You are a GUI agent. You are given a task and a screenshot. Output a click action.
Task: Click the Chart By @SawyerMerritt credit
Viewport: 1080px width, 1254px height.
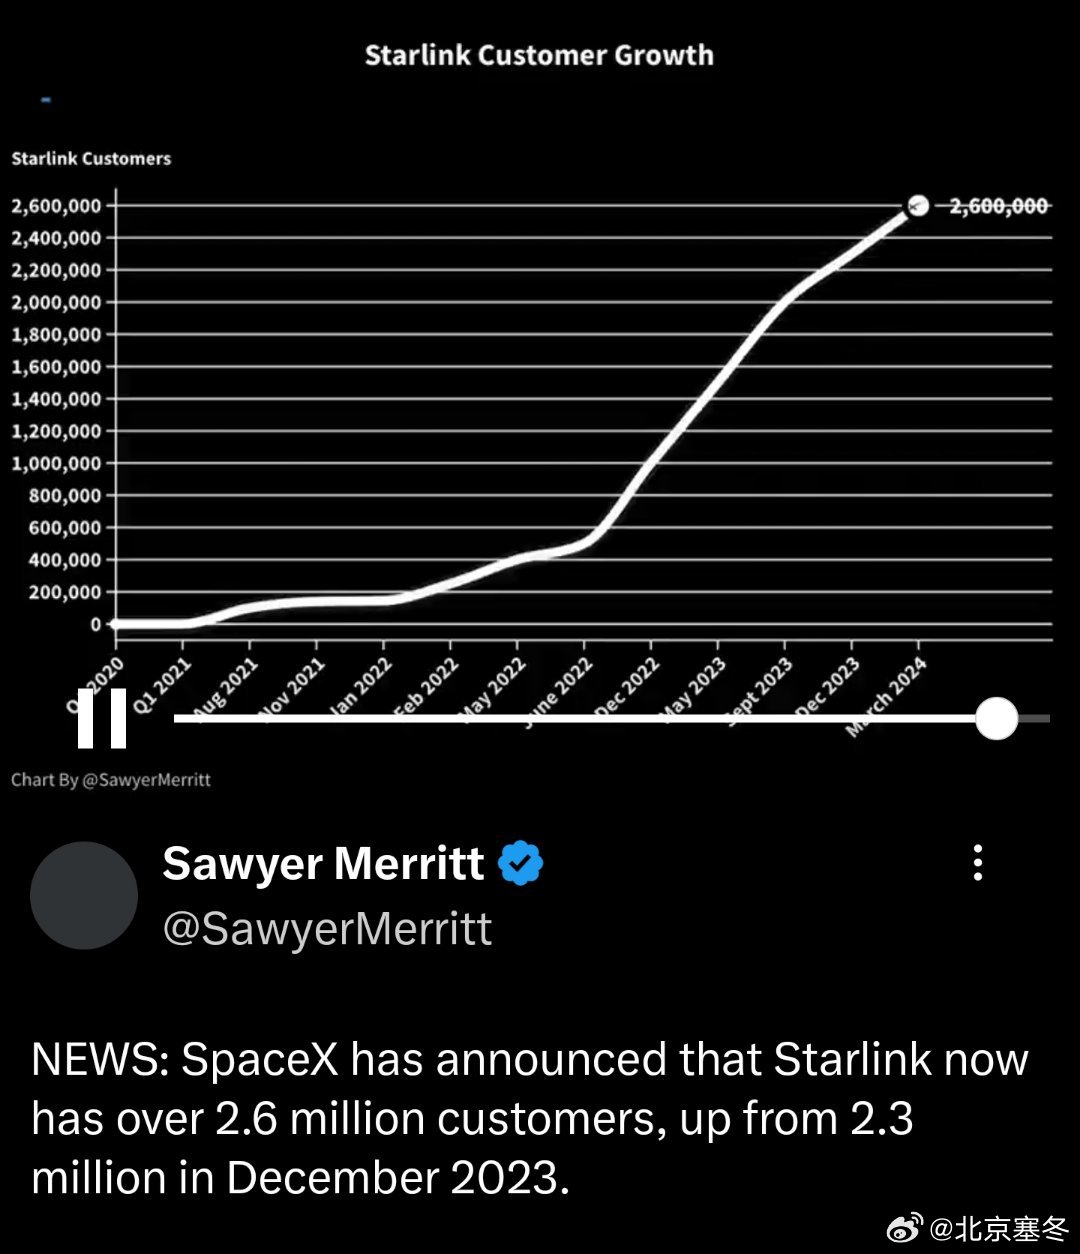click(111, 779)
